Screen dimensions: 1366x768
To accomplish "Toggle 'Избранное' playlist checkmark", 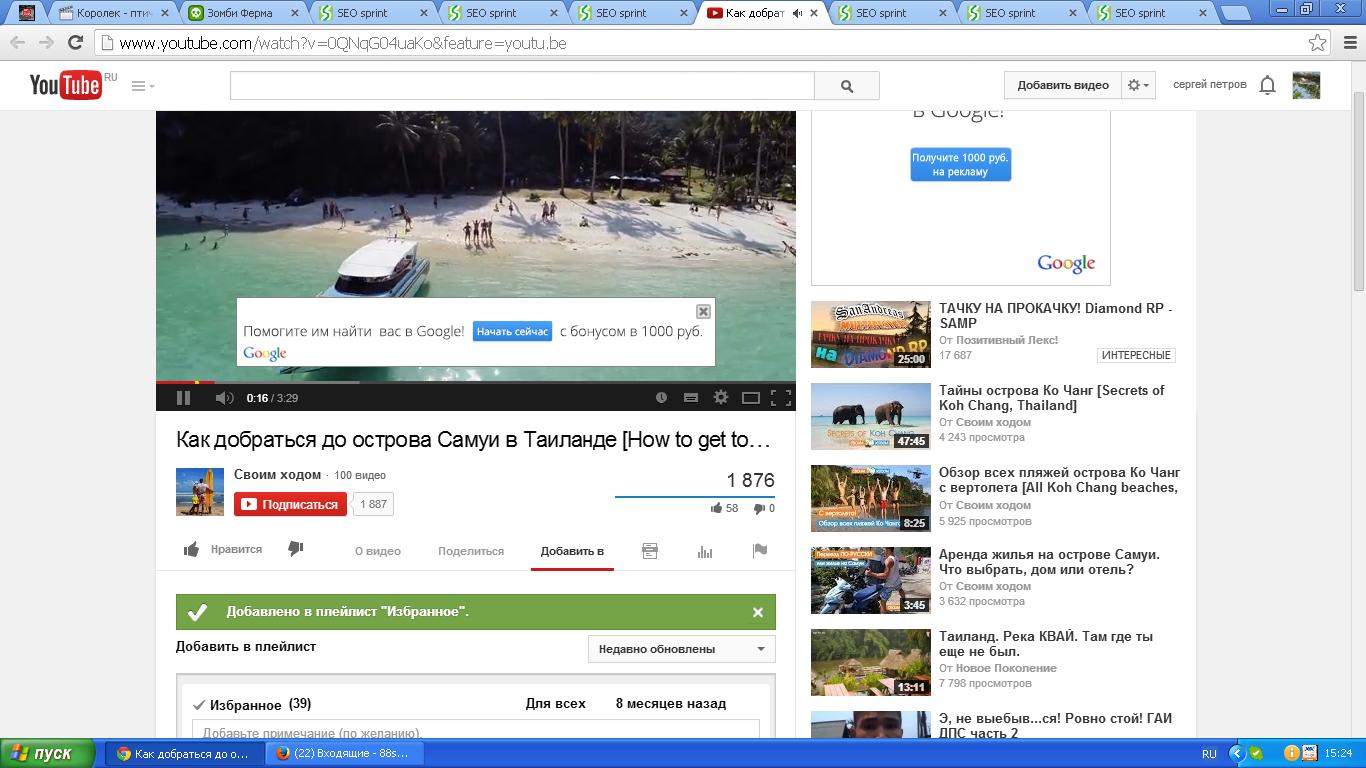I will 199,705.
